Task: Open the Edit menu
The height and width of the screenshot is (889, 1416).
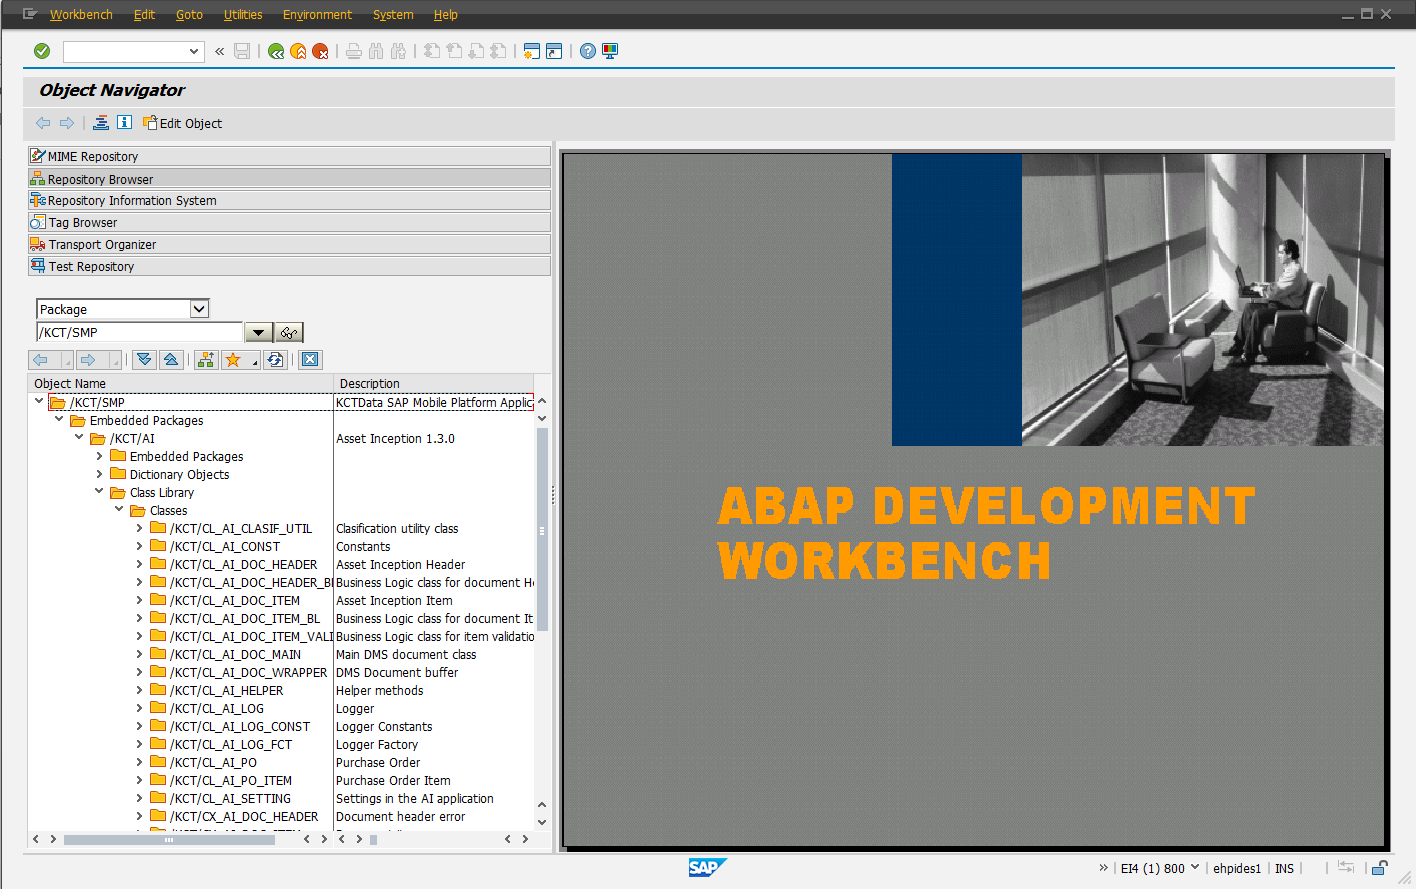Action: point(144,15)
